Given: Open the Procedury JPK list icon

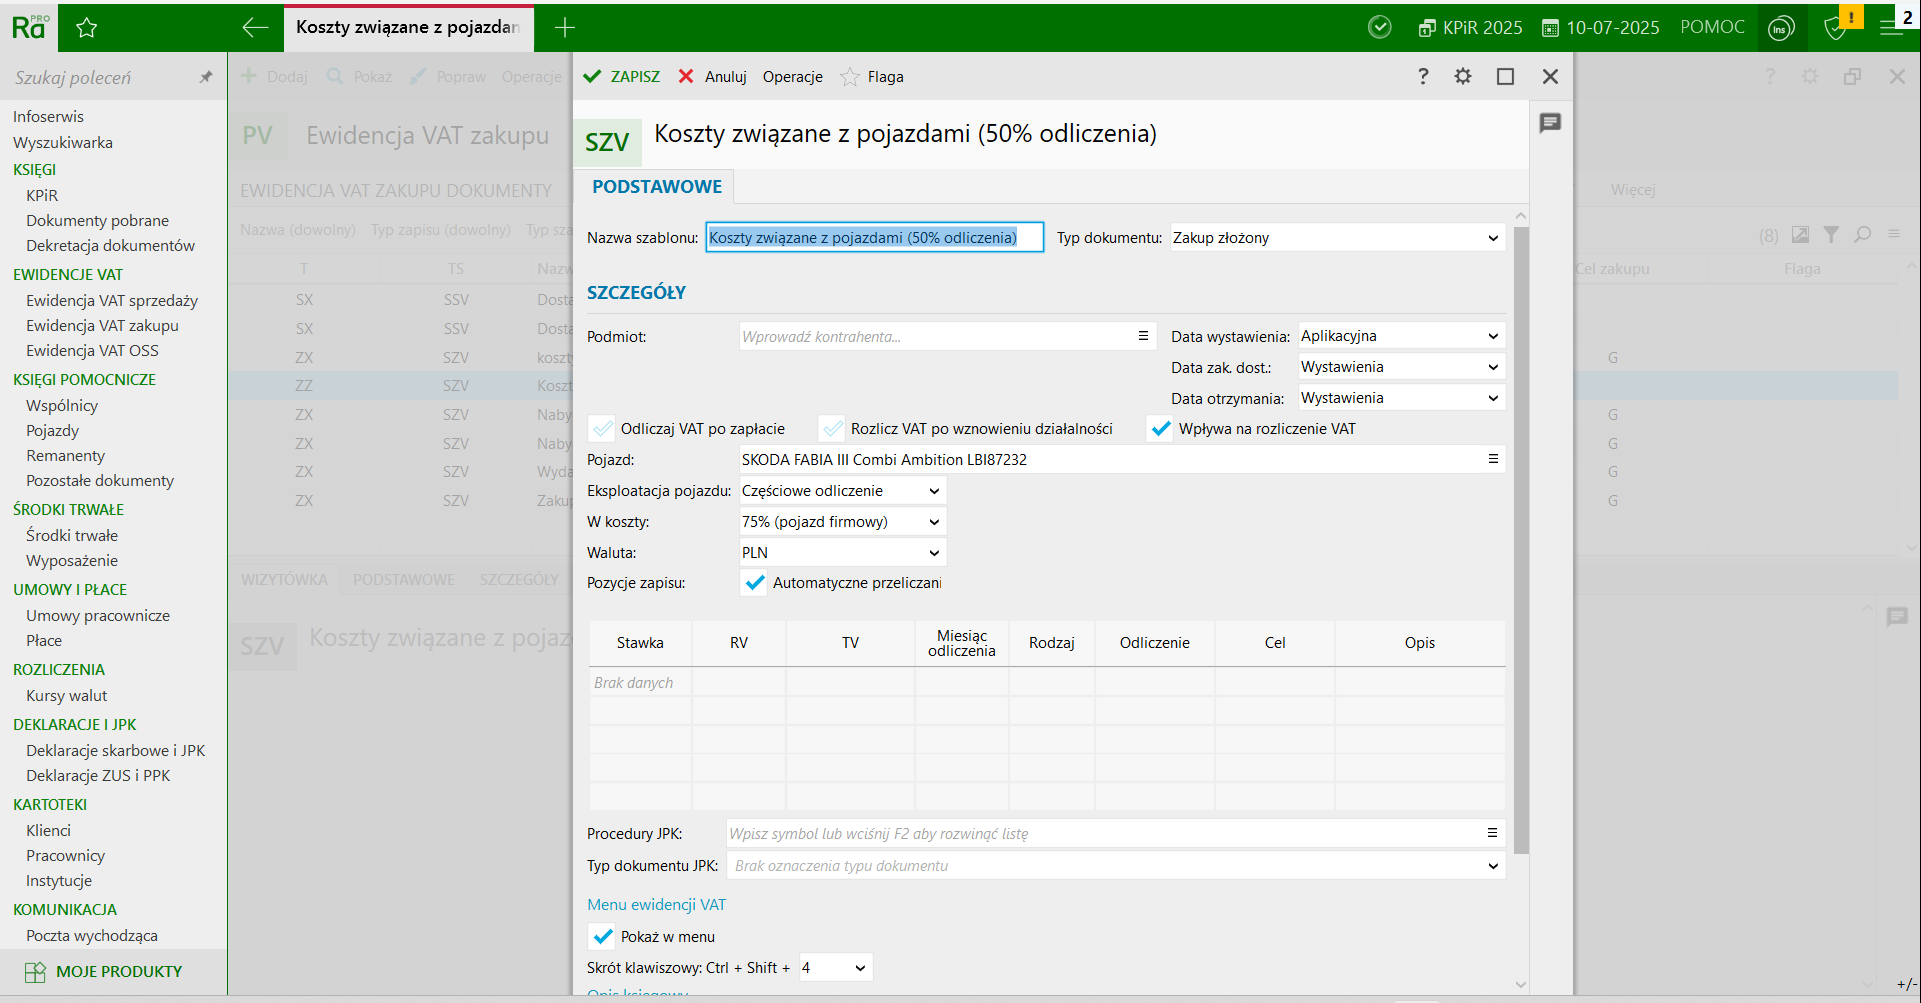Looking at the screenshot, I should click(1492, 833).
